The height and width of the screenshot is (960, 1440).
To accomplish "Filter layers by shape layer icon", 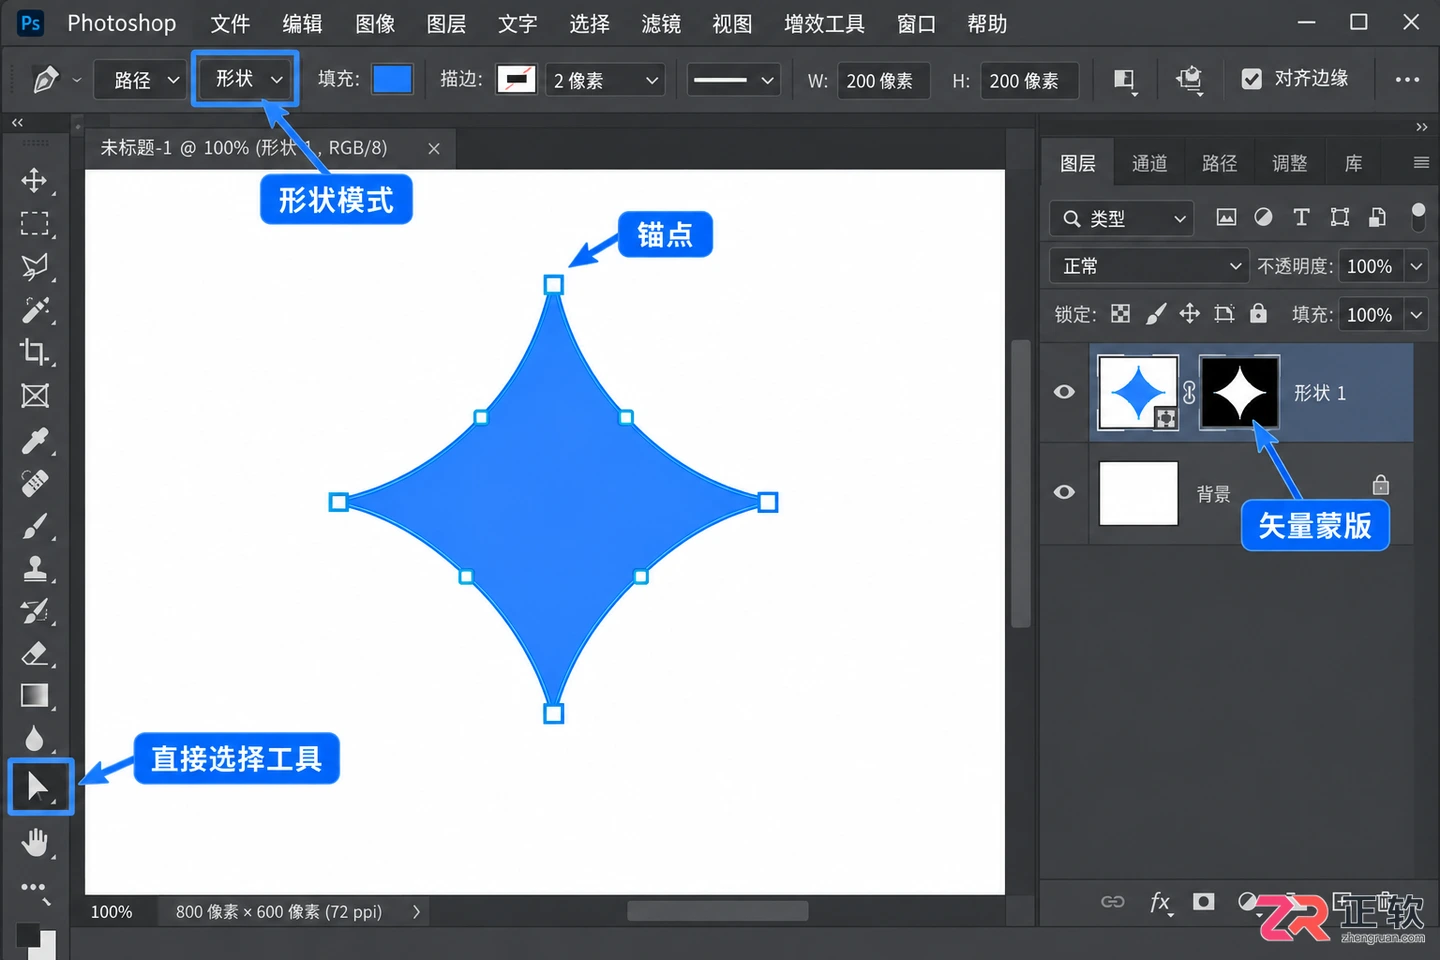I will [1340, 217].
